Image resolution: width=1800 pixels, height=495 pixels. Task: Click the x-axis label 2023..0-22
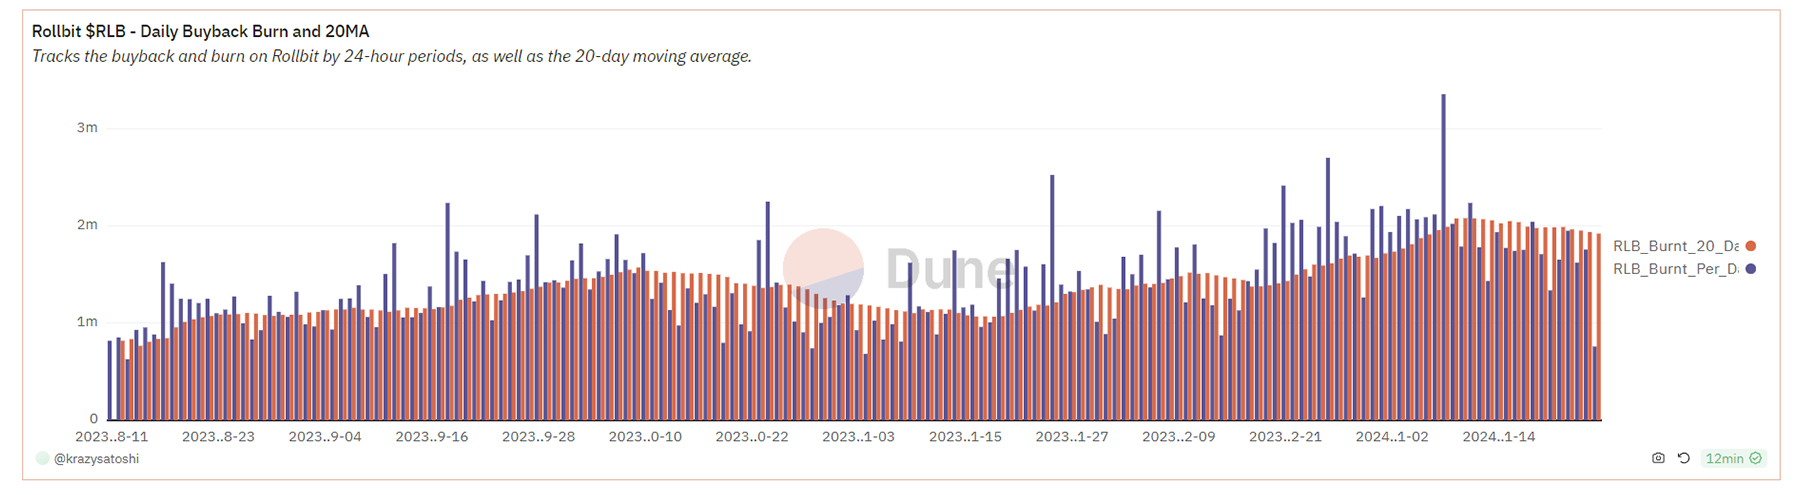pos(752,437)
